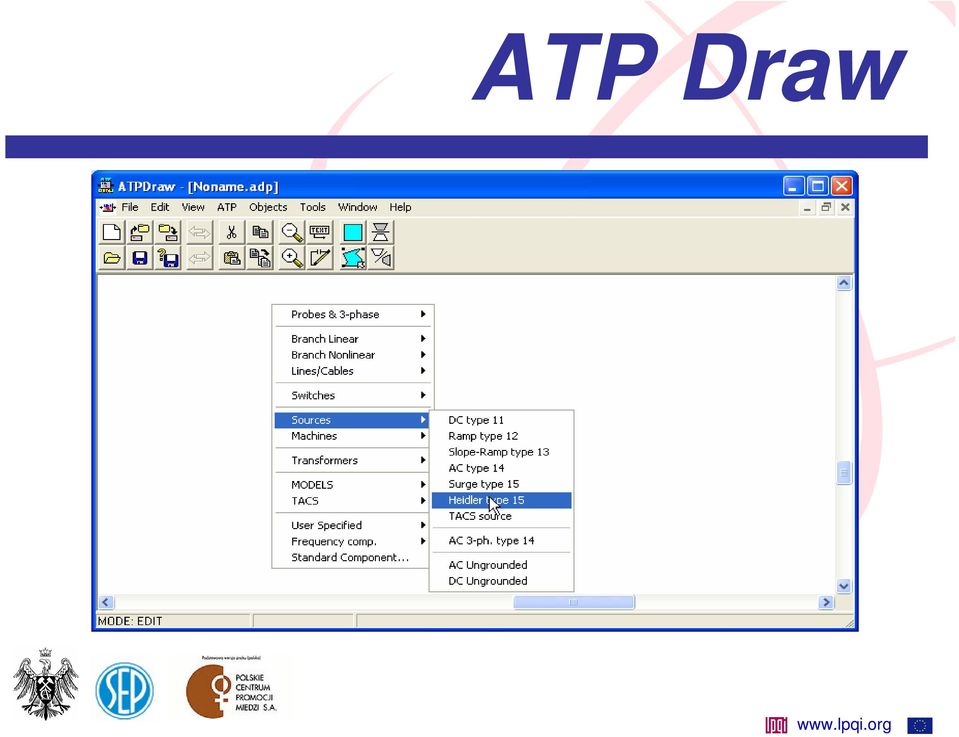Expand the Switches submenu
Viewport: 959px width, 737px height.
352,395
